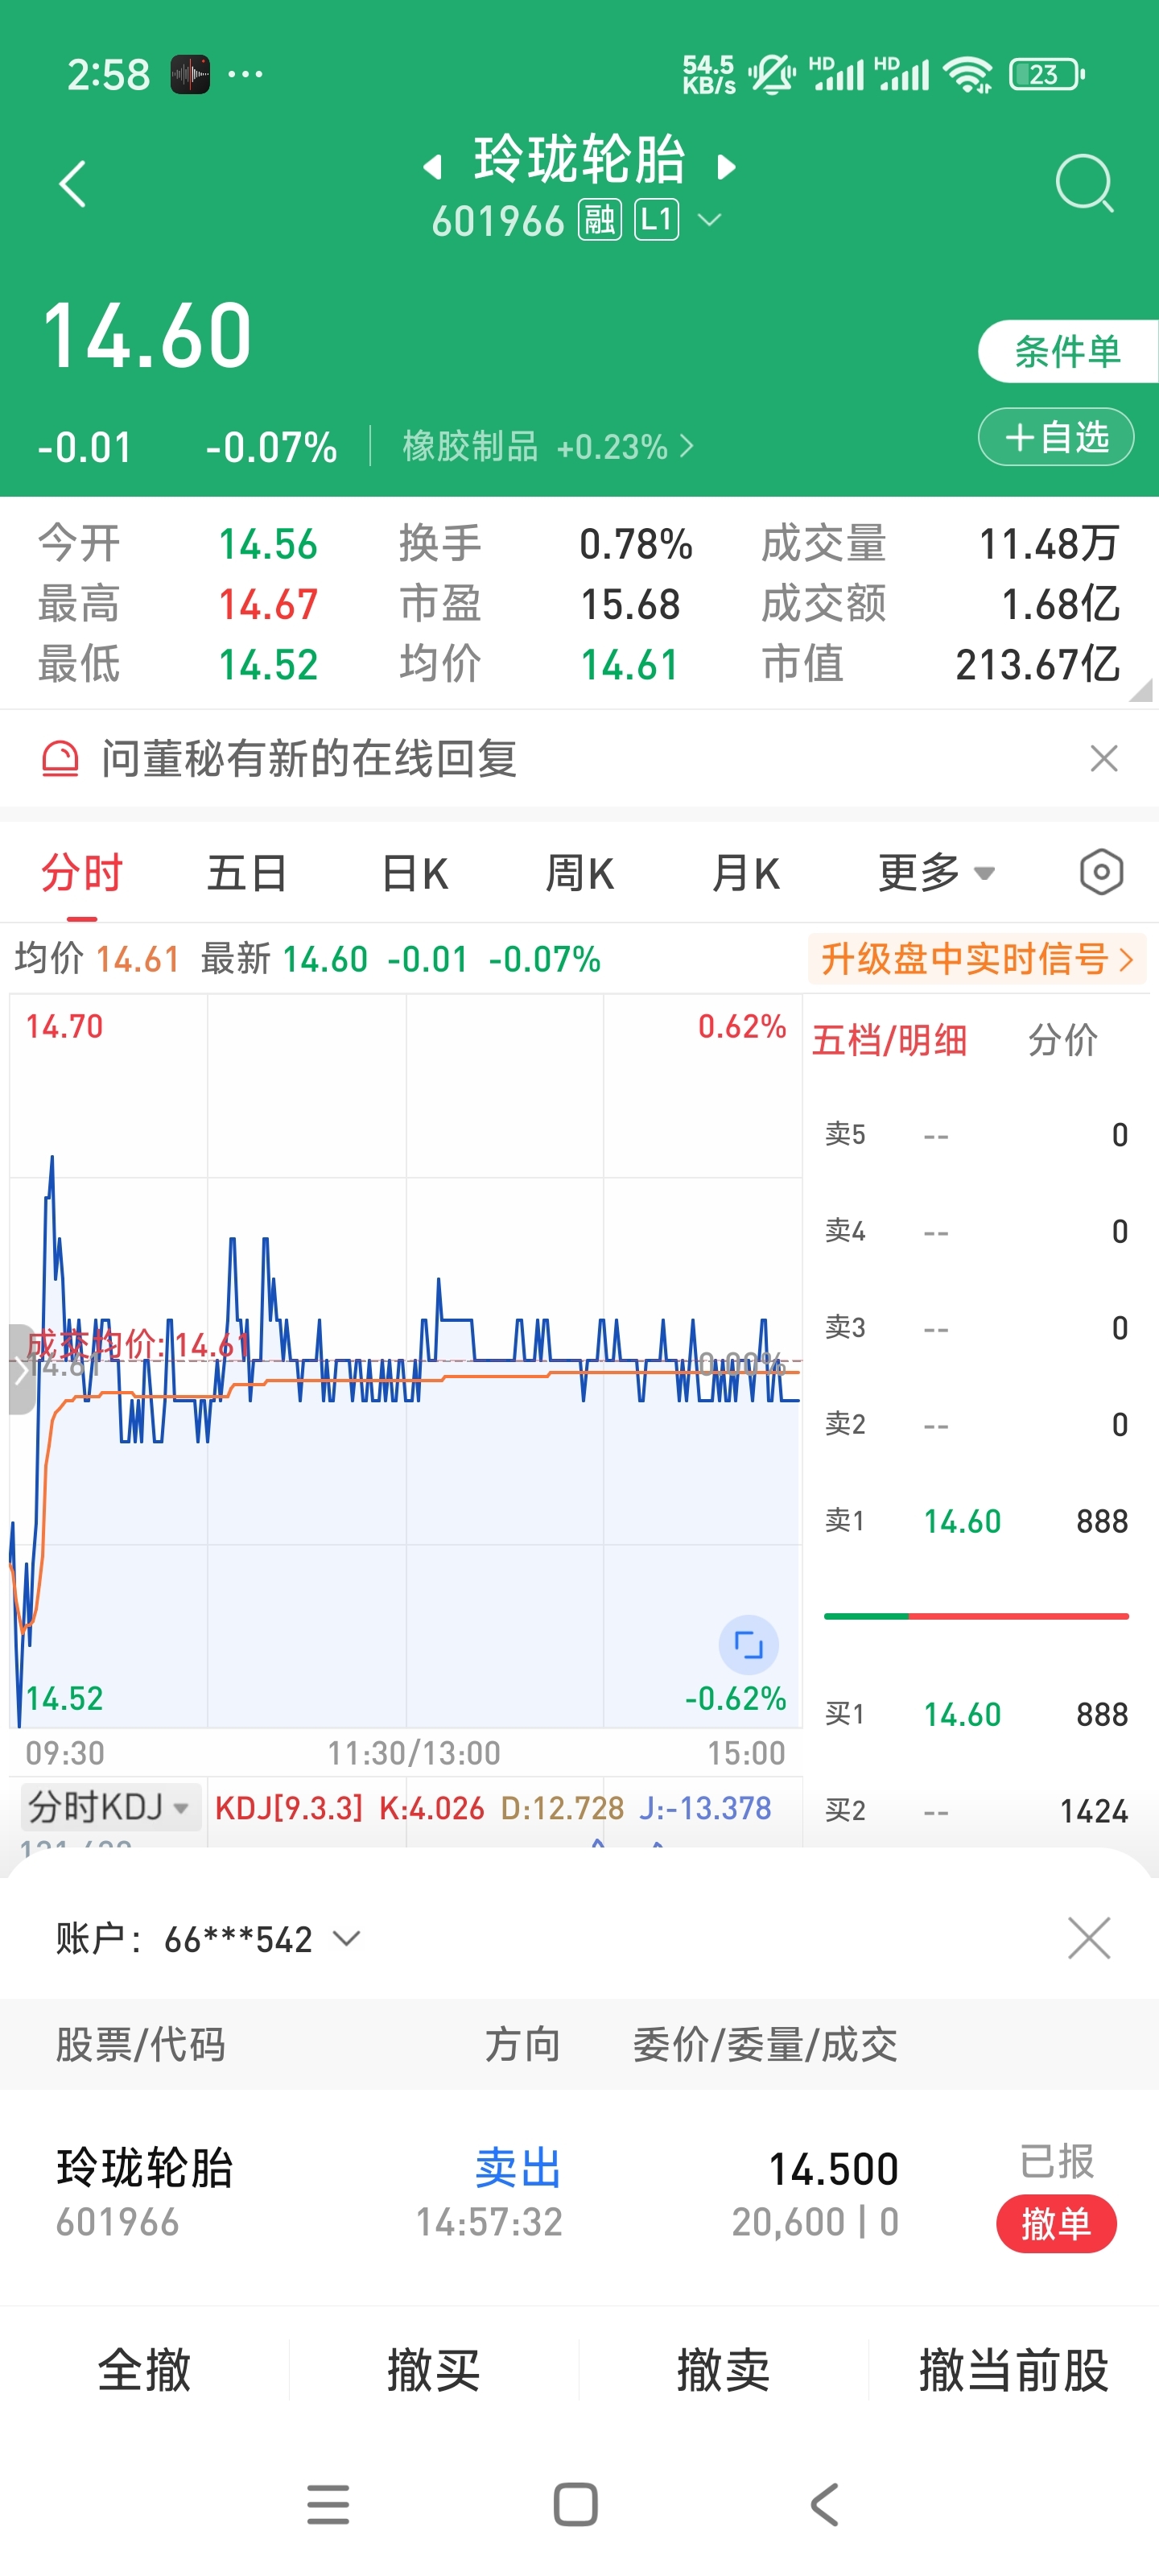Select the 日K chart tab

tap(414, 873)
